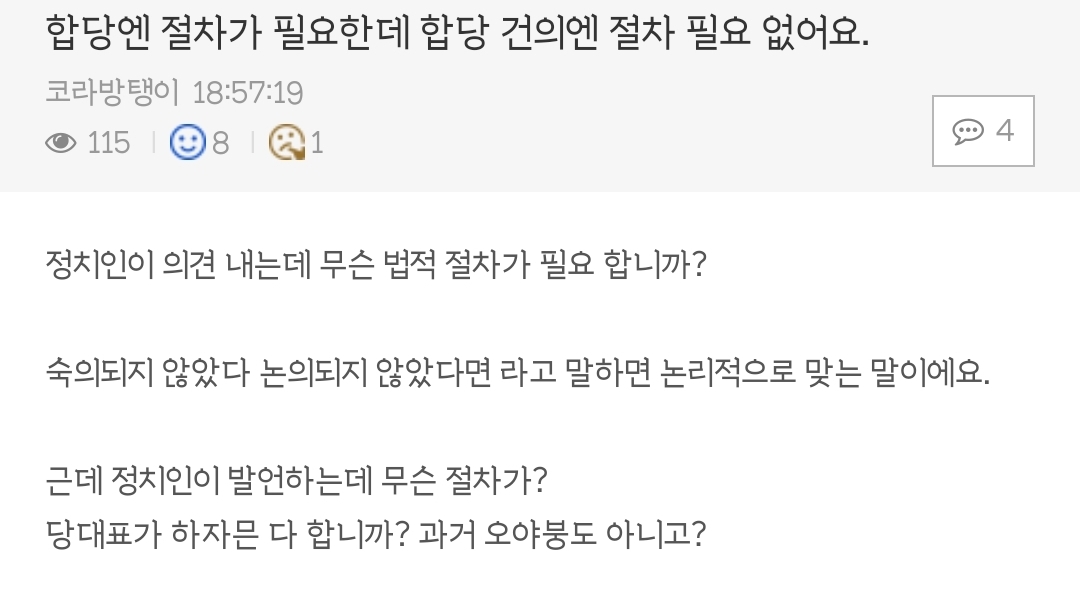Click the like count 8
Image resolution: width=1080 pixels, height=591 pixels.
coord(220,143)
